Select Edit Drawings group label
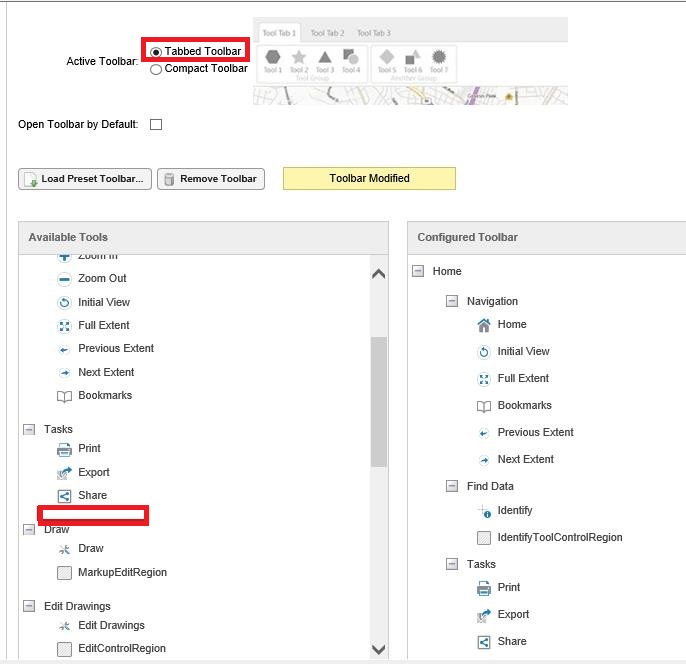Viewport: 686px width, 664px height. point(77,607)
